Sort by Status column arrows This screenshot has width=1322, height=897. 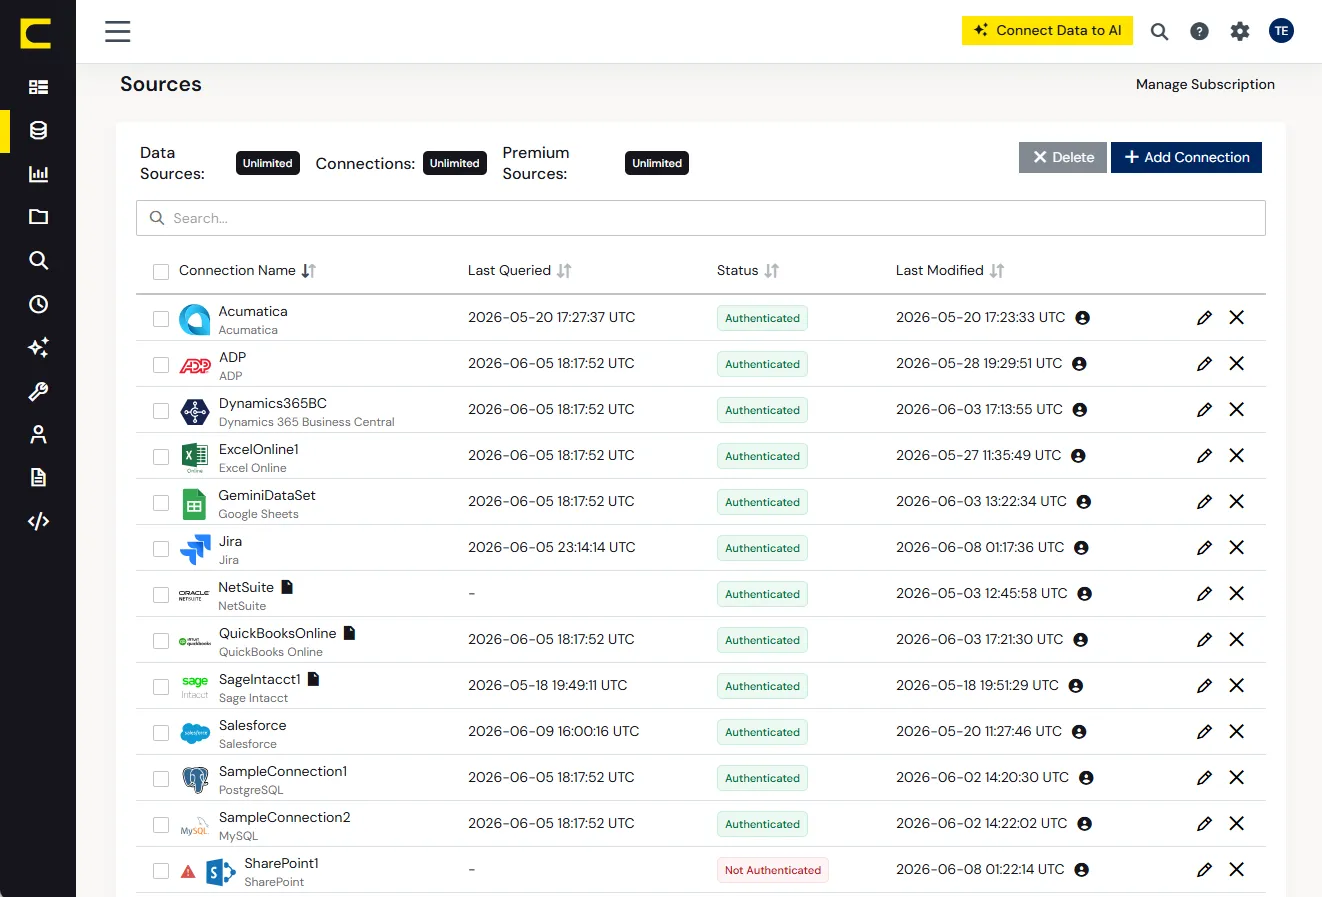771,271
